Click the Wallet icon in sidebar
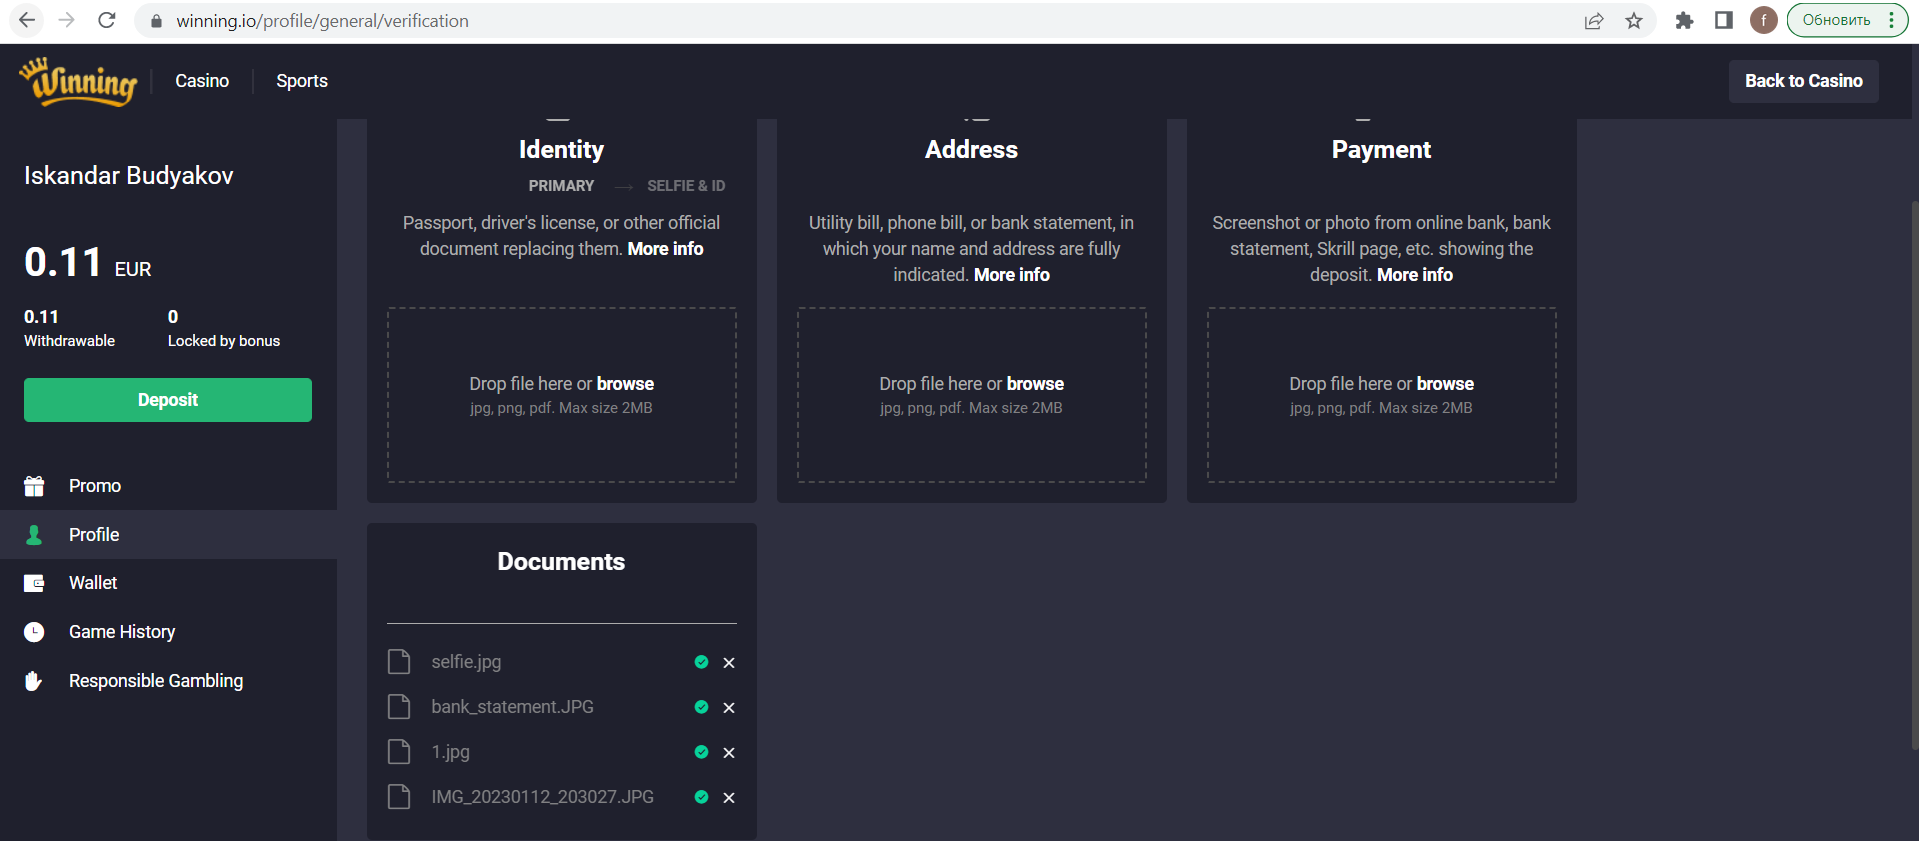The width and height of the screenshot is (1919, 841). click(34, 583)
